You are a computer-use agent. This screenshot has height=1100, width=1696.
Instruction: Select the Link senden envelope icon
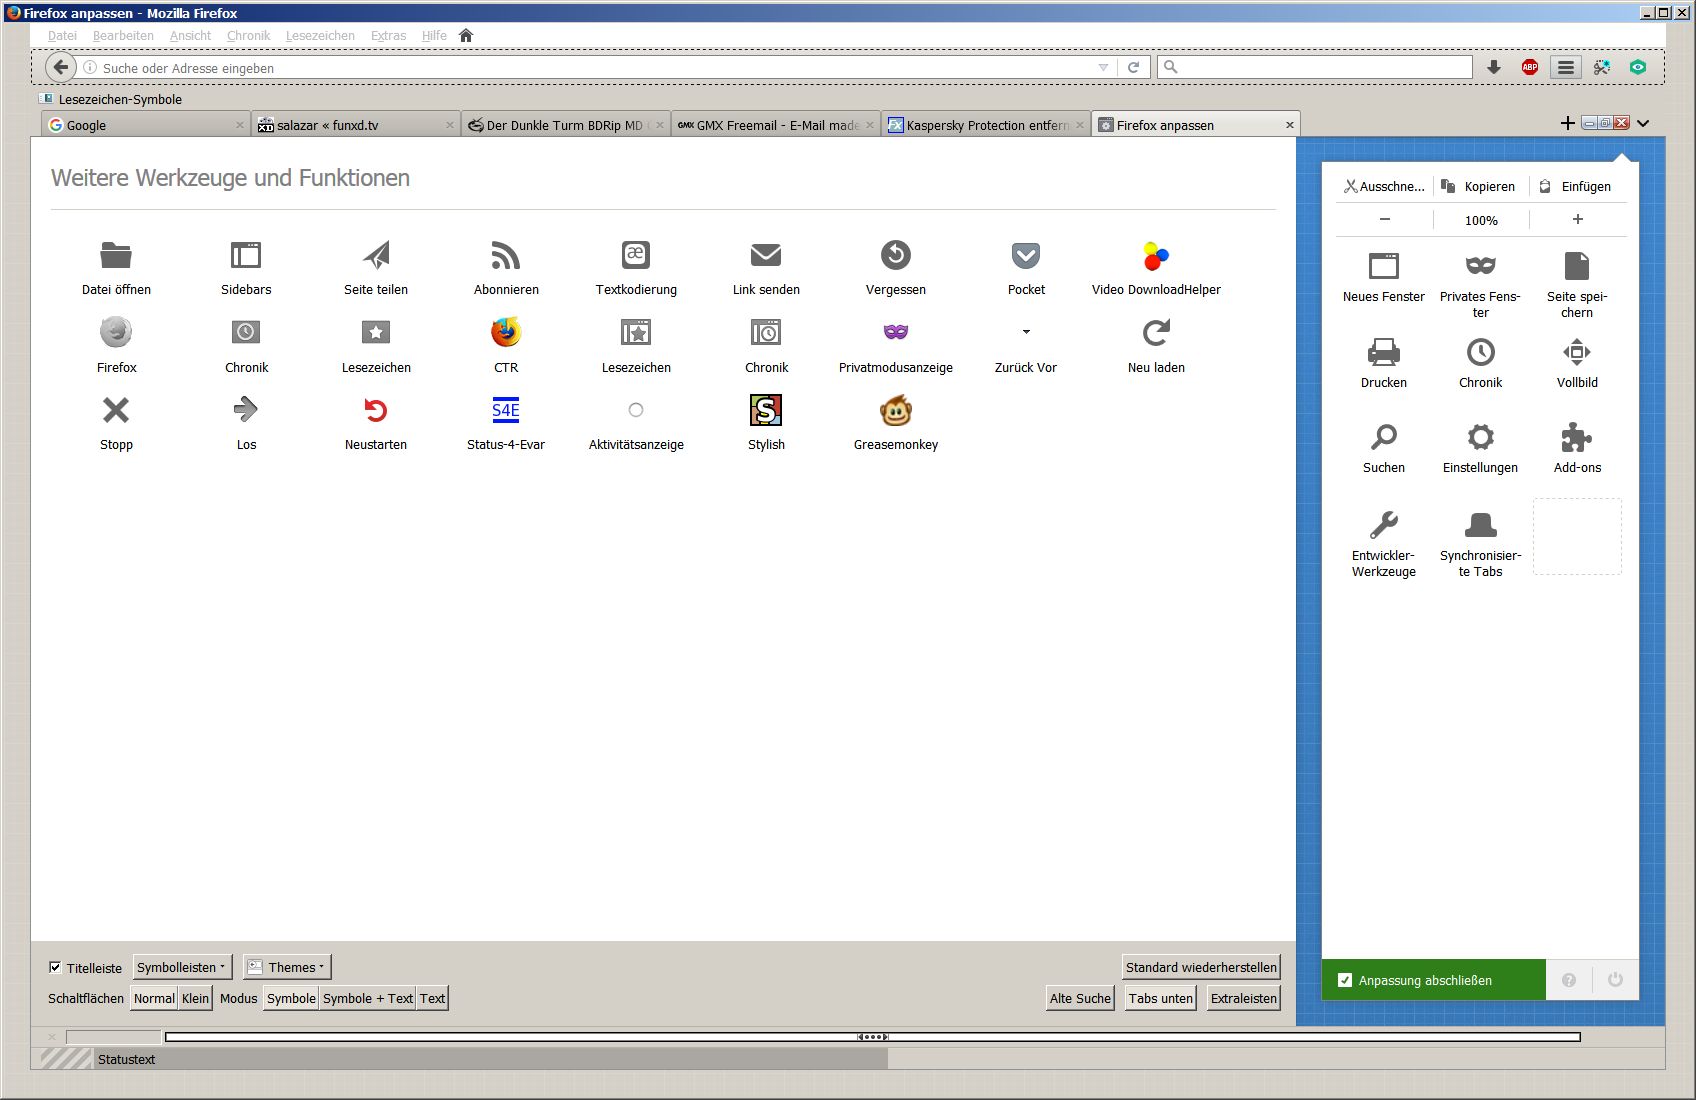(x=766, y=255)
